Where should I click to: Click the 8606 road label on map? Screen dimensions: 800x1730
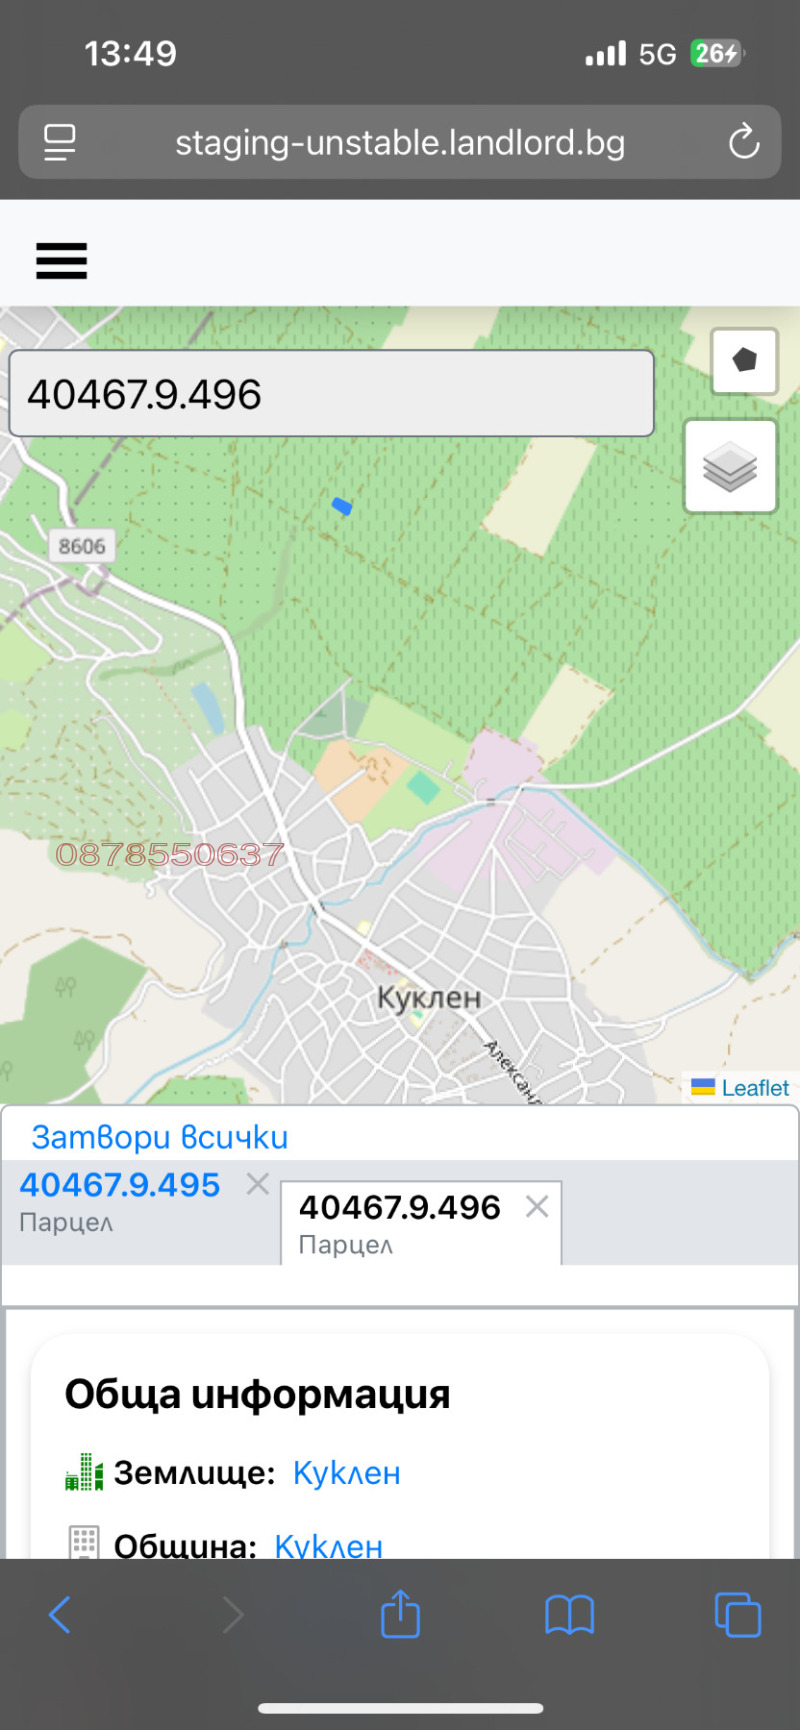[x=82, y=546]
